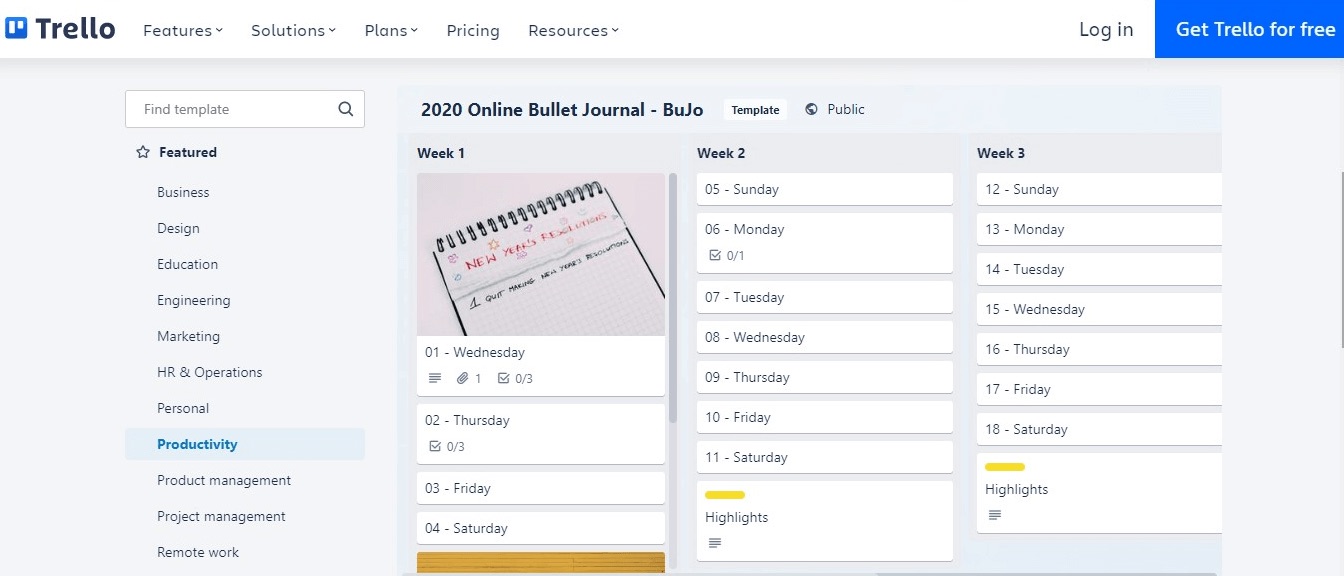Image resolution: width=1344 pixels, height=576 pixels.
Task: Open the Solutions dropdown menu
Action: coord(292,30)
